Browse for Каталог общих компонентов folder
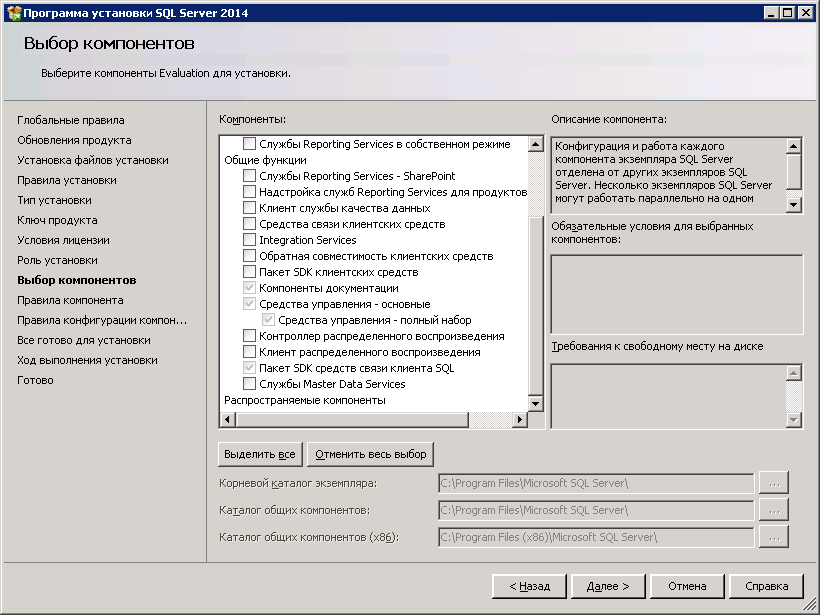Viewport: 820px width, 615px height. pos(774,510)
